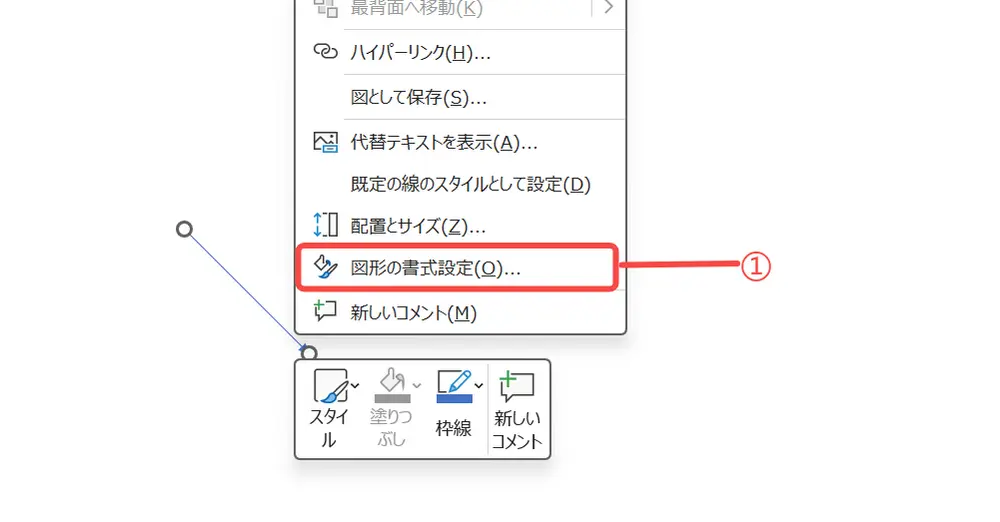Click the alt text picture icon
The width and height of the screenshot is (1000, 522).
(x=325, y=142)
